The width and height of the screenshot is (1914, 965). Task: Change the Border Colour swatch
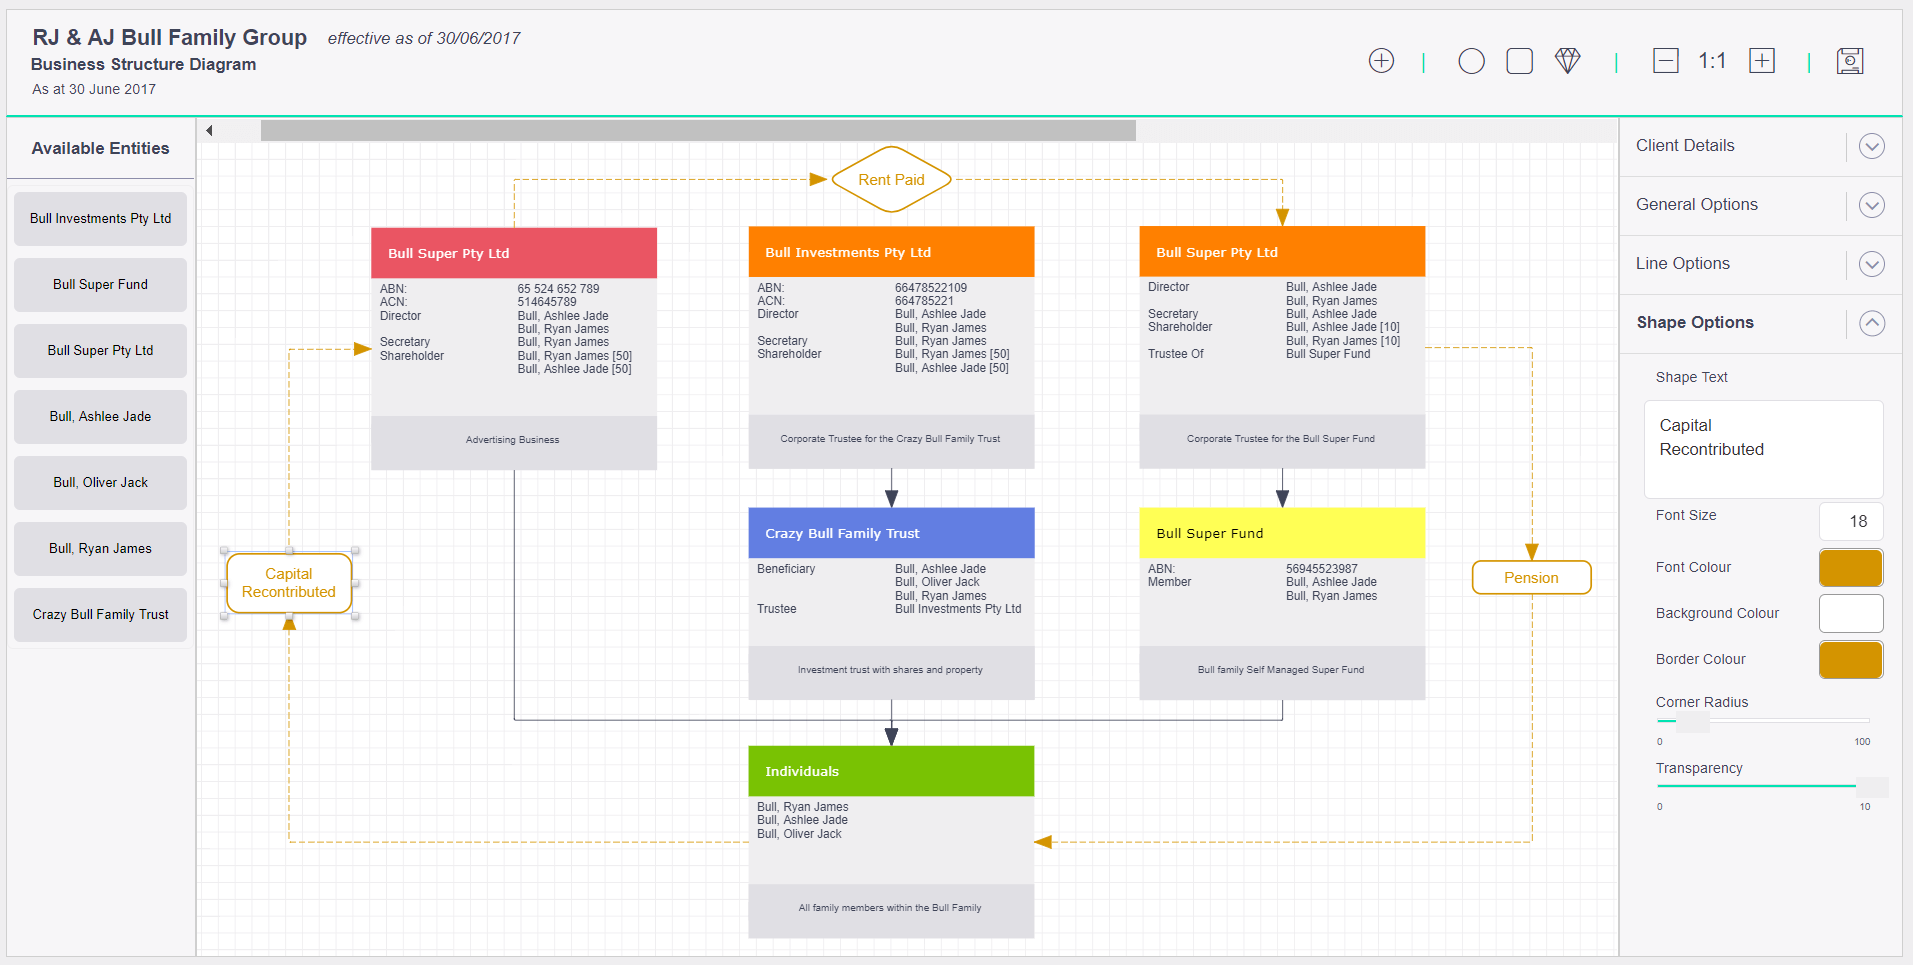pos(1850,660)
